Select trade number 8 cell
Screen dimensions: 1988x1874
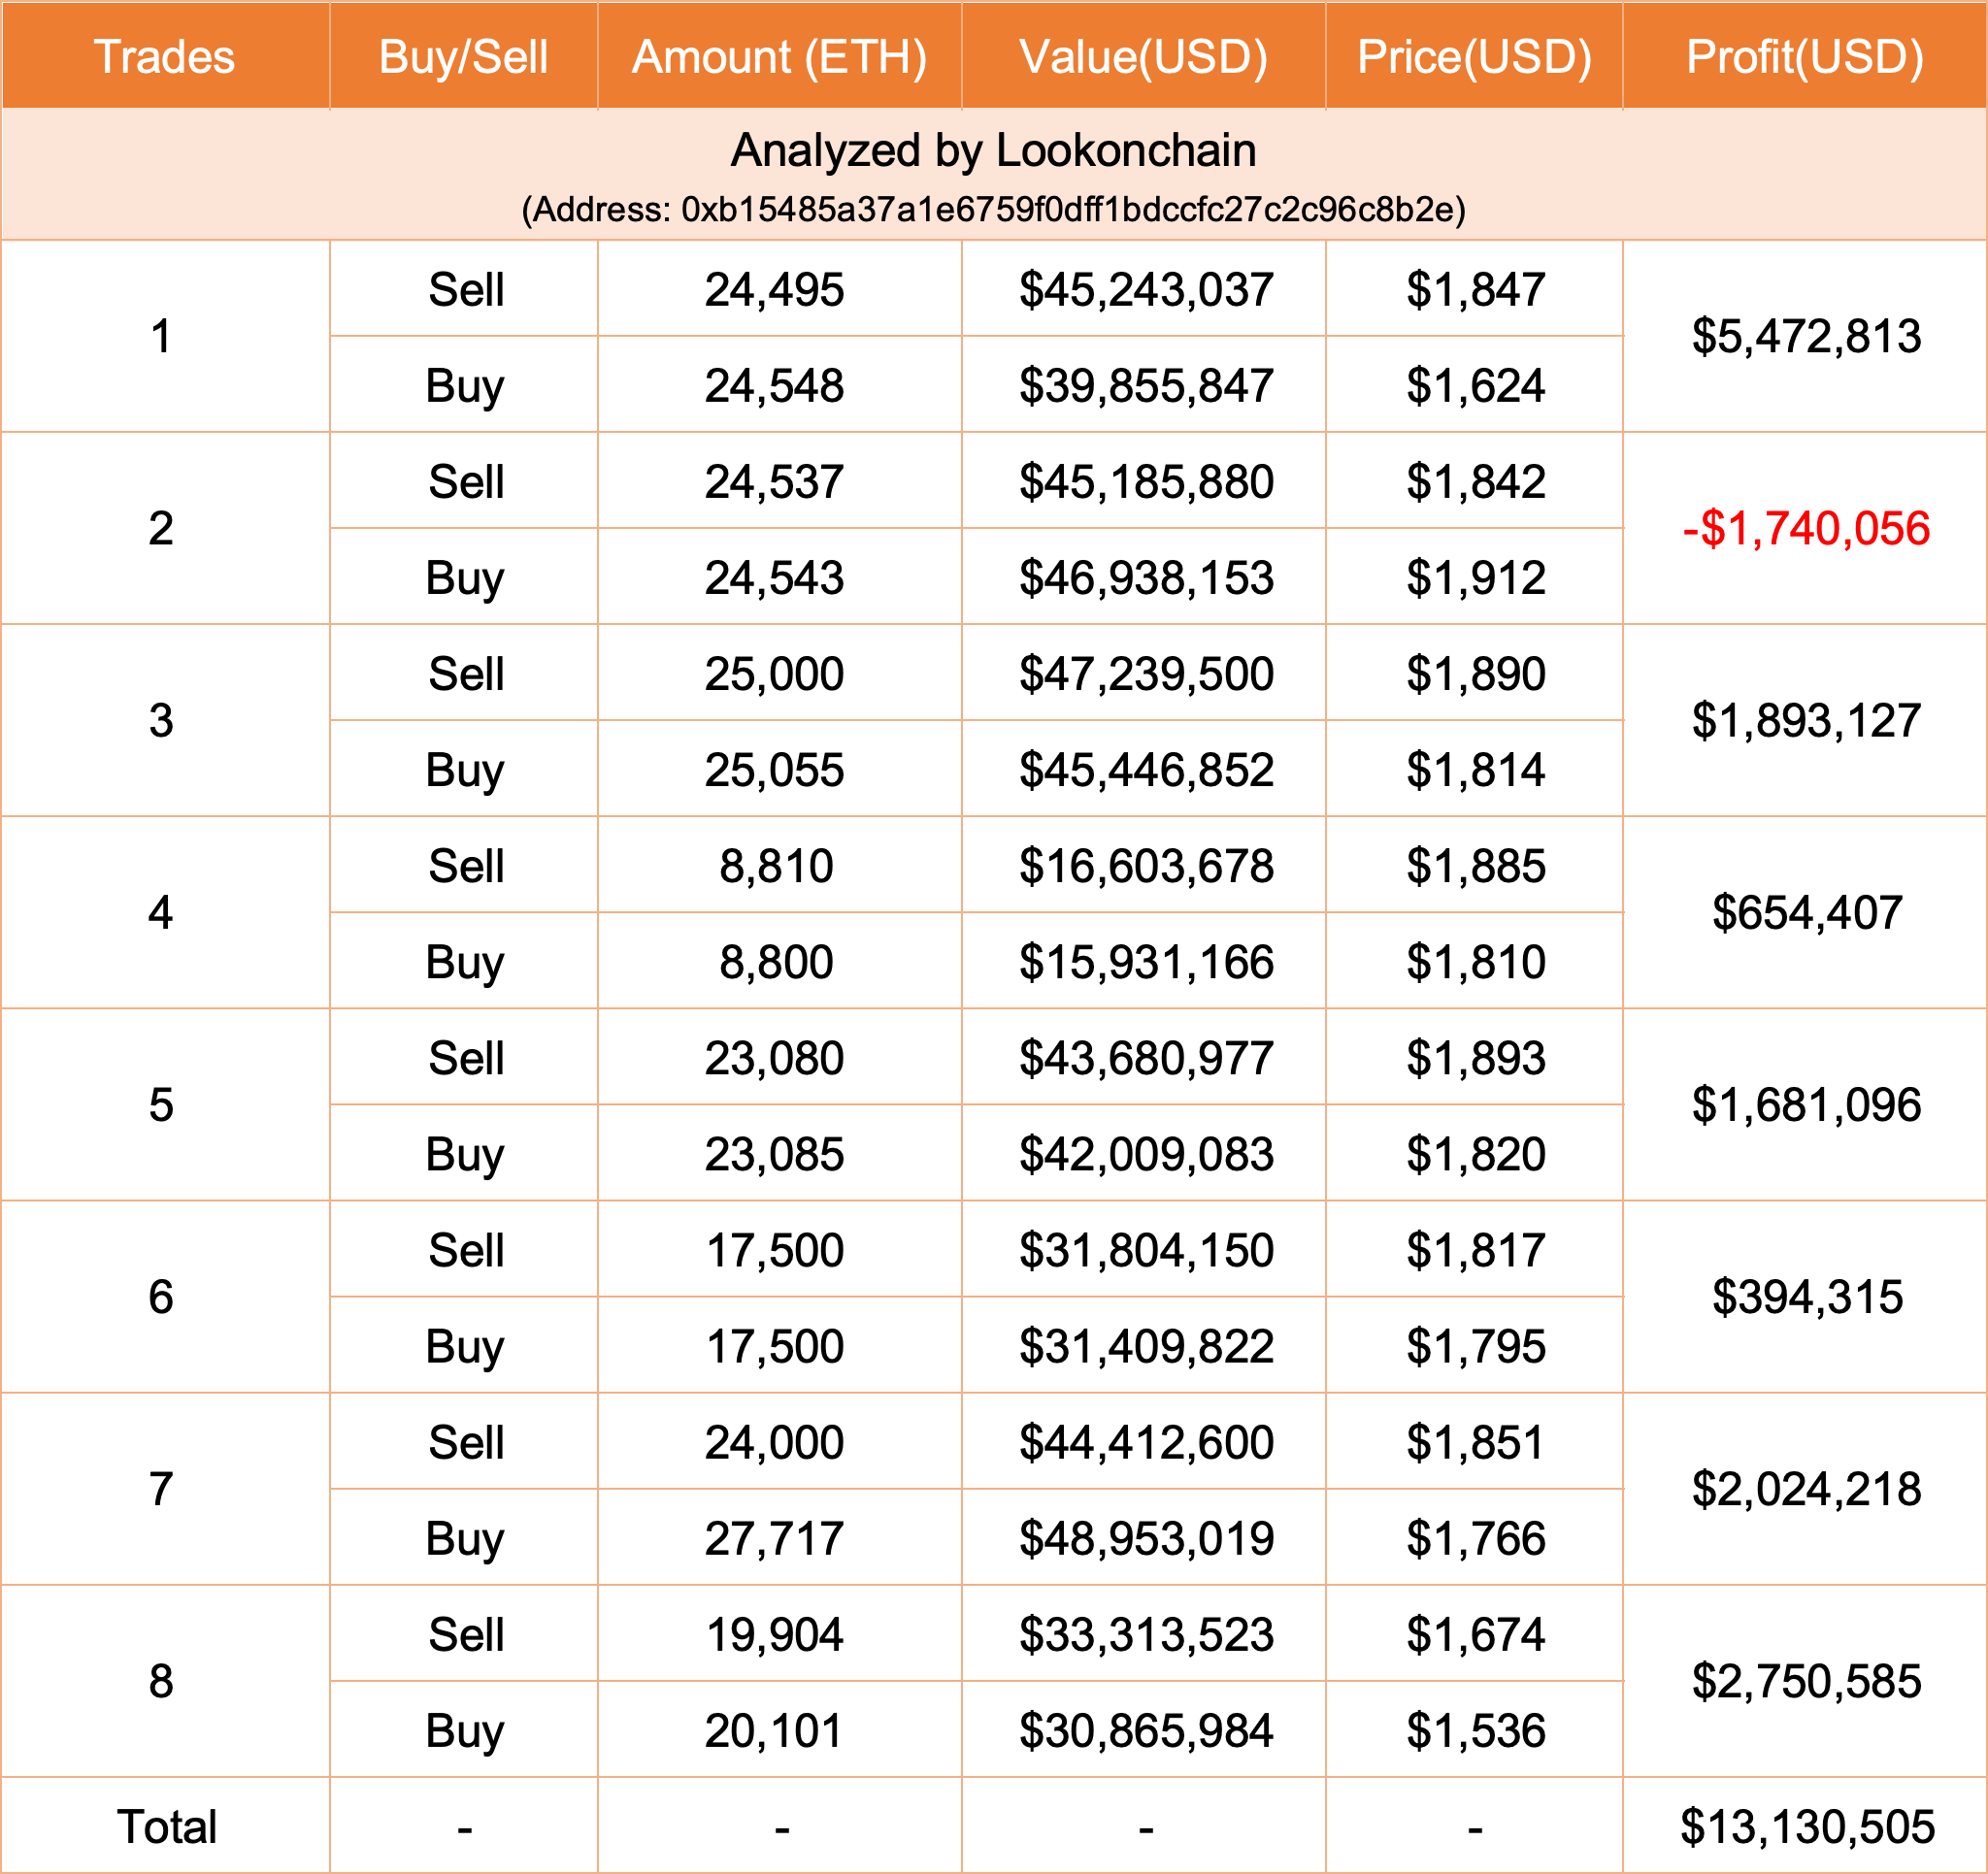[x=161, y=1681]
